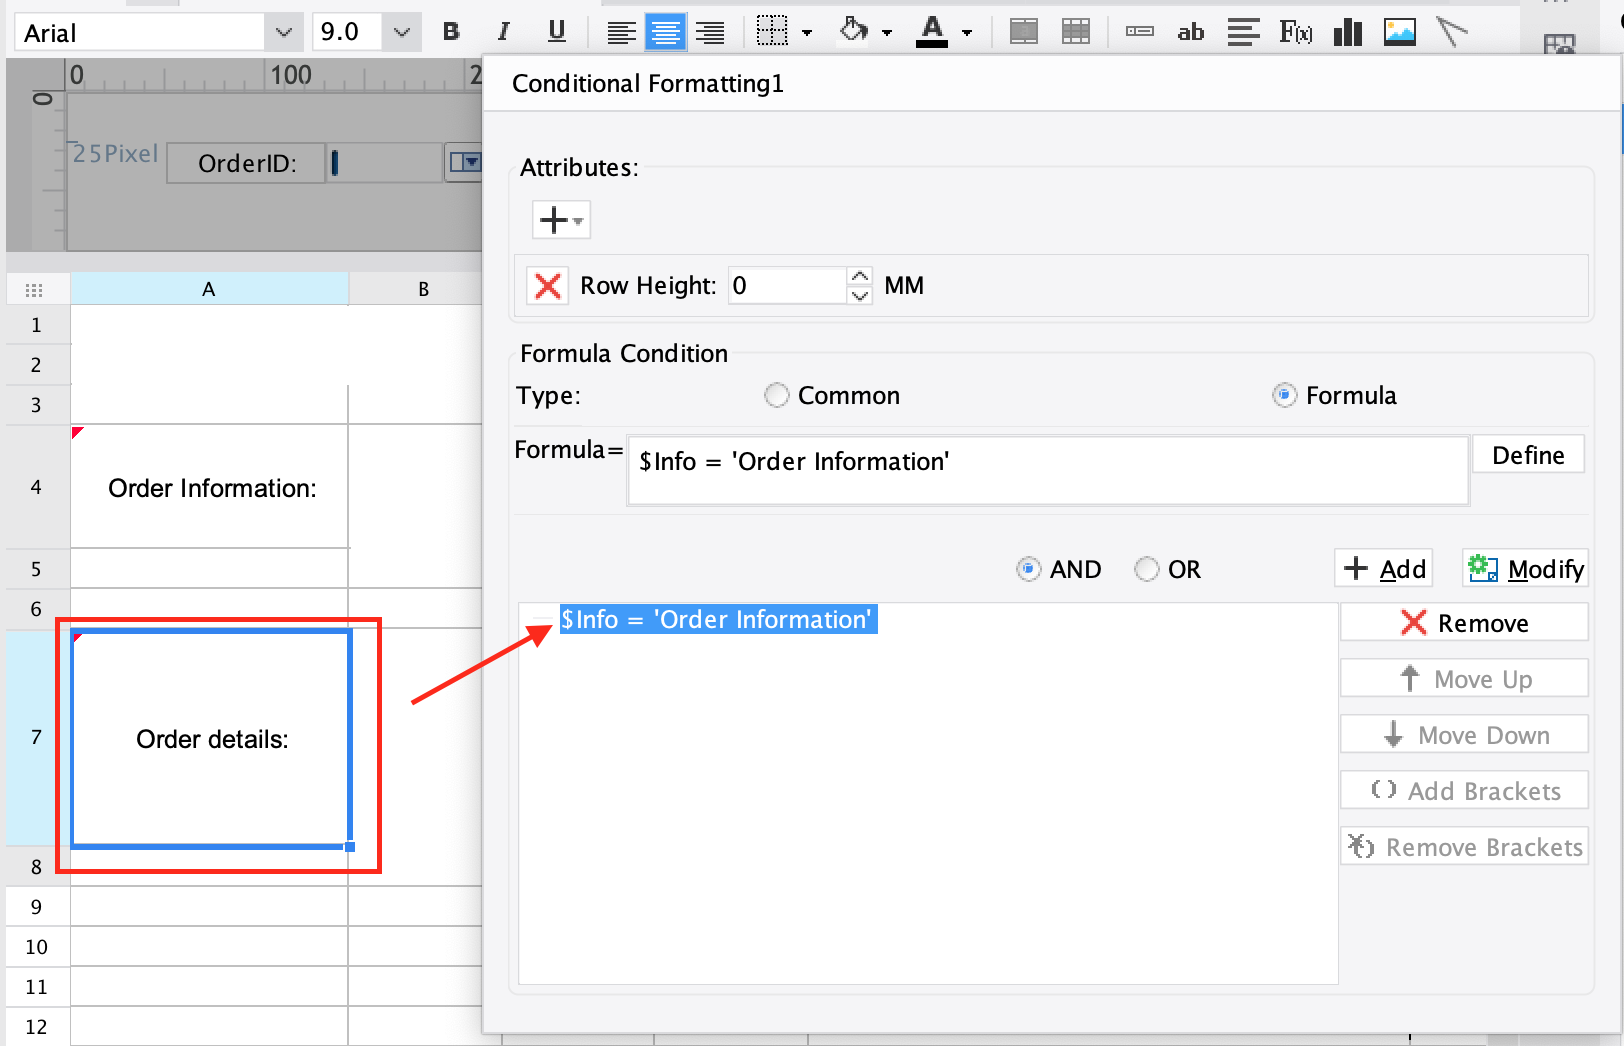Focus the Formula input field
Image resolution: width=1624 pixels, height=1046 pixels.
[x=1048, y=470]
